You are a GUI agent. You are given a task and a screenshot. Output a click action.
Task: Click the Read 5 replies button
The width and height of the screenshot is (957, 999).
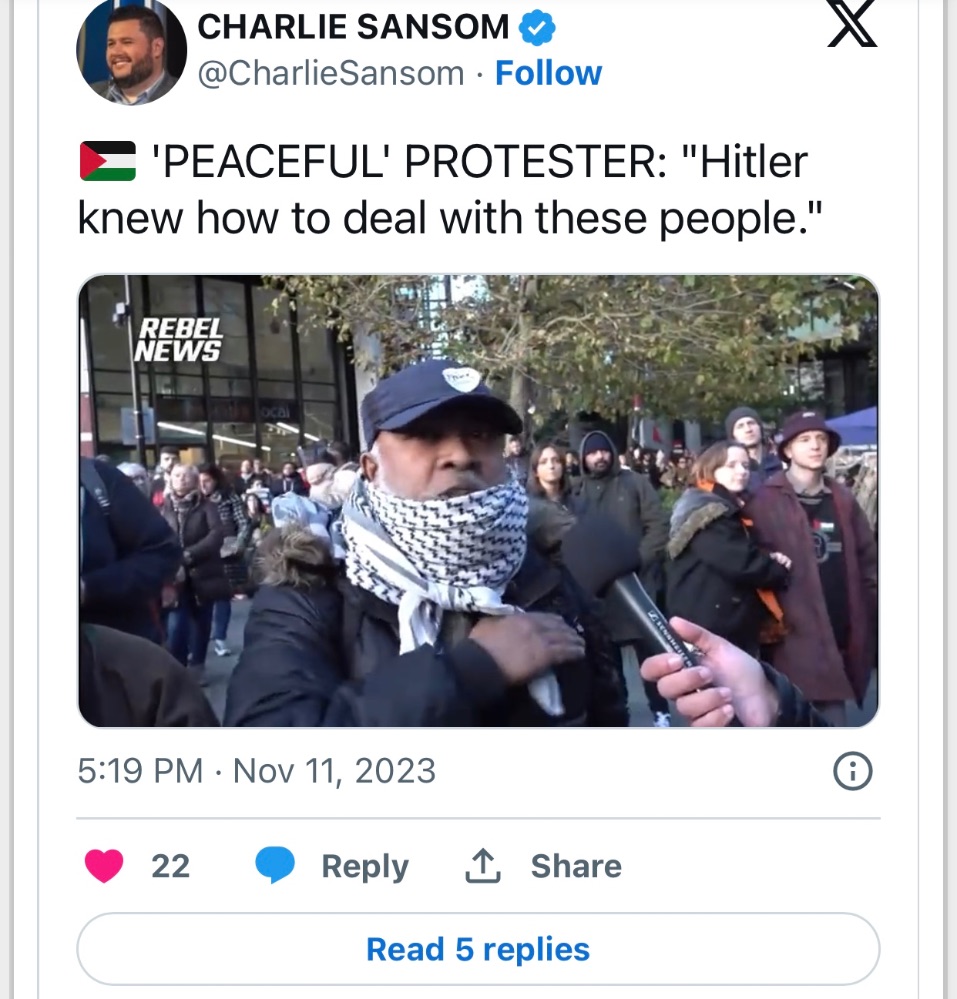(x=478, y=949)
